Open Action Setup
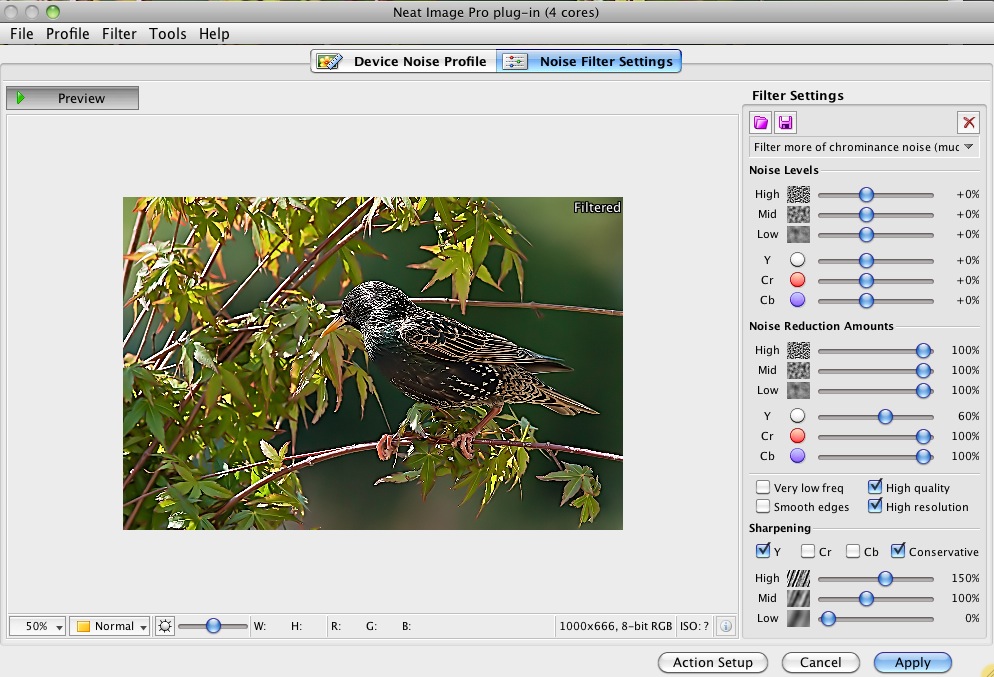Screen dimensions: 994x677 [x=713, y=662]
